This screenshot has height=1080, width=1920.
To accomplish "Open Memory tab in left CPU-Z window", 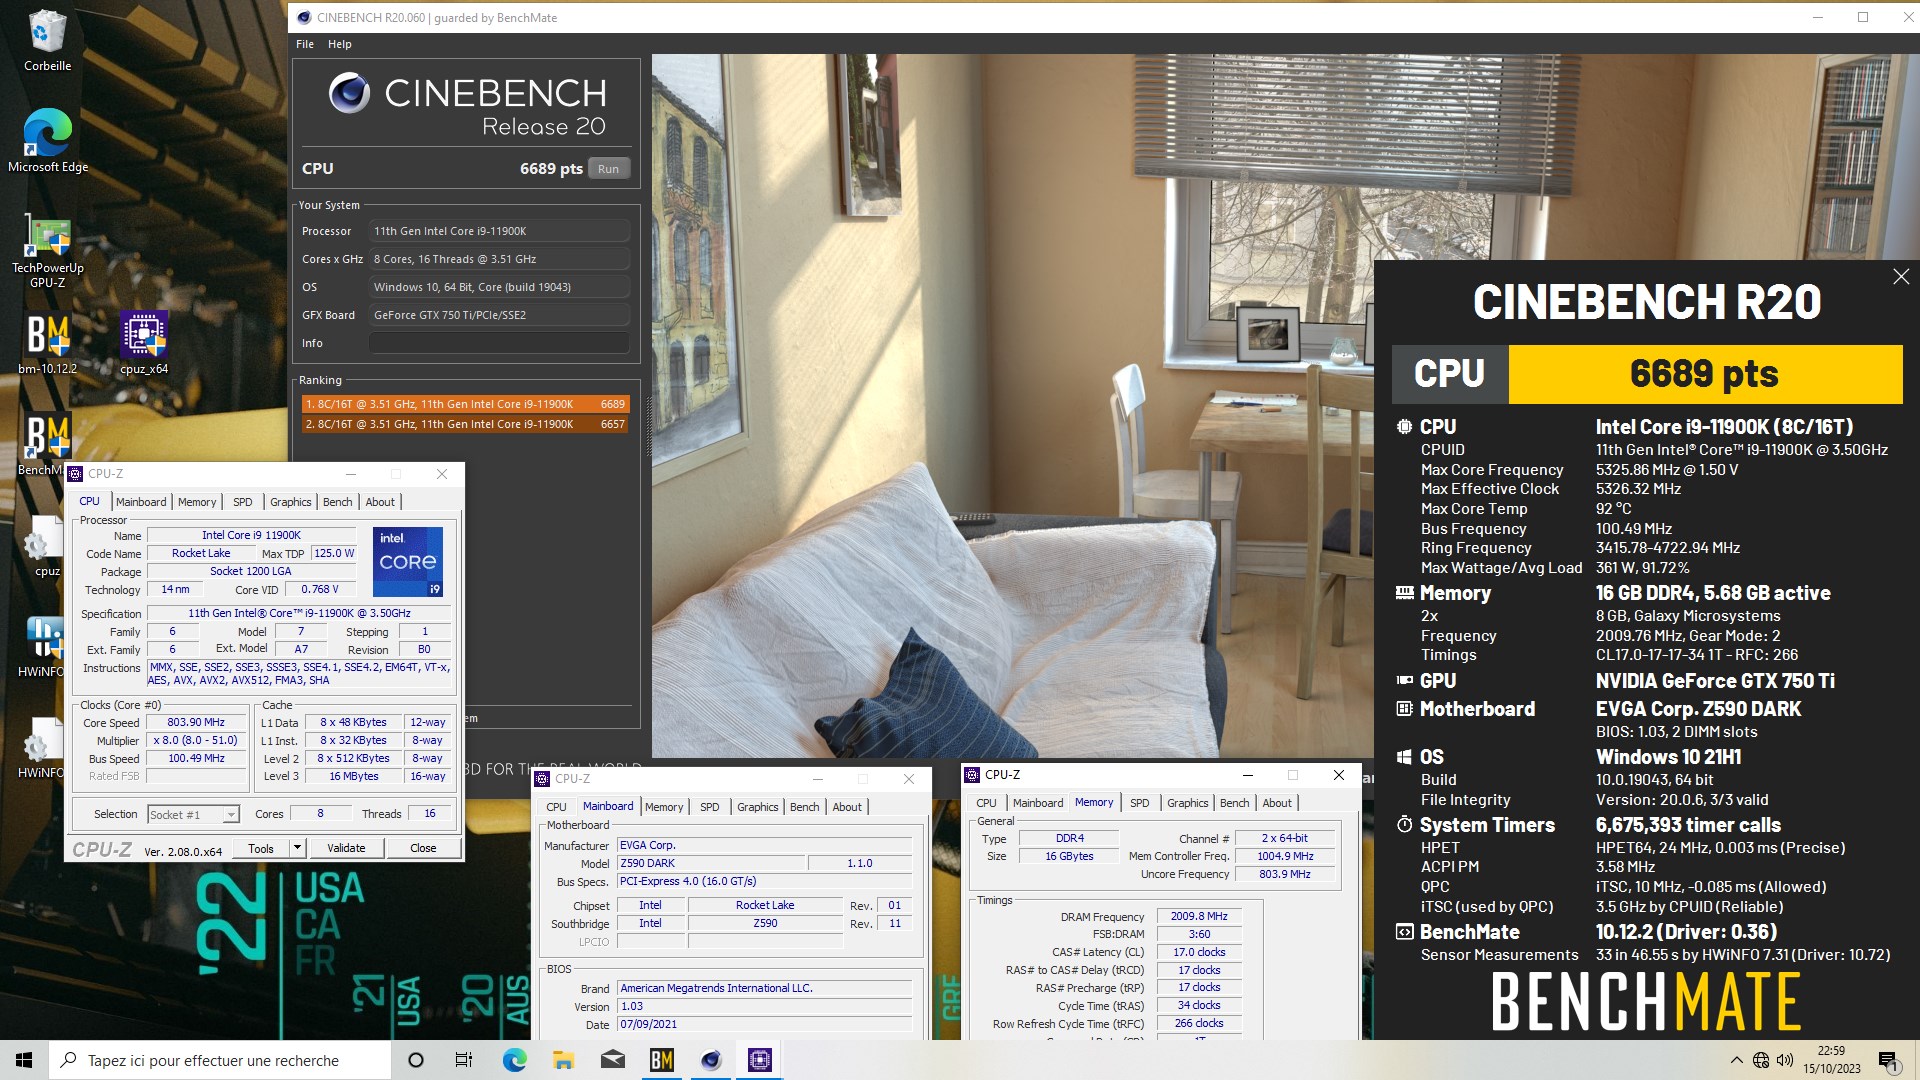I will tap(197, 502).
